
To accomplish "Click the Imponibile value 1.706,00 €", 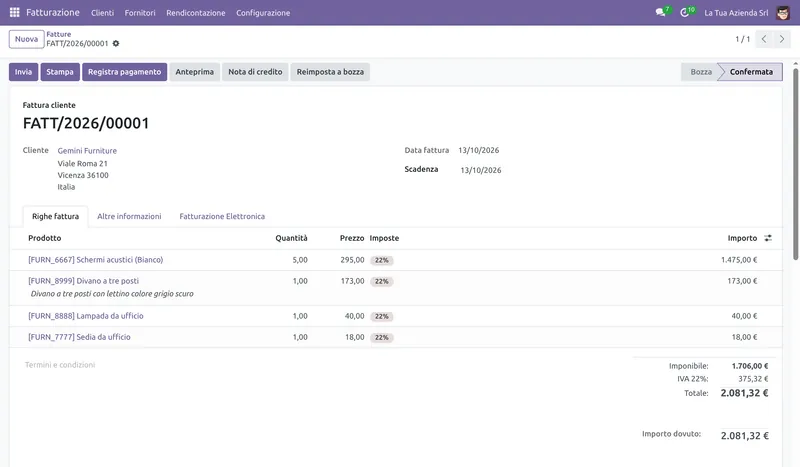I will pos(749,366).
